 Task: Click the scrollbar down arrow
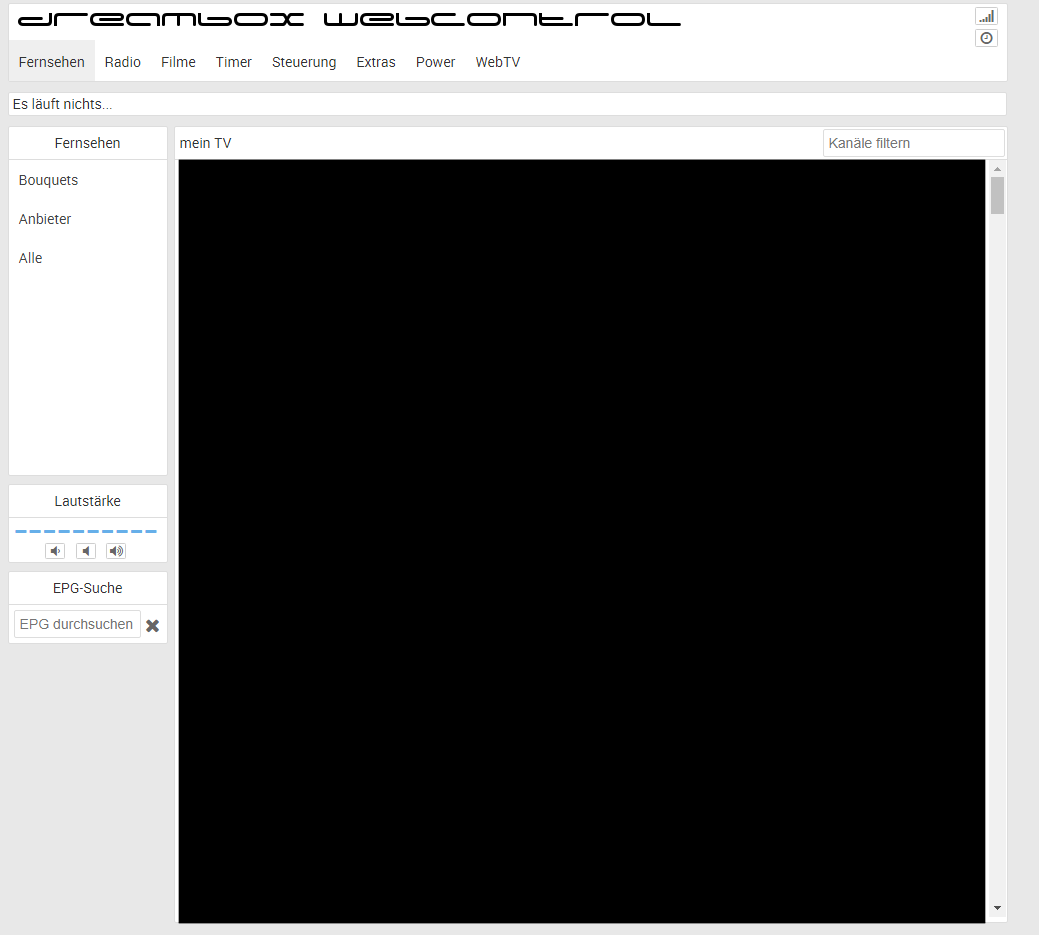point(997,908)
